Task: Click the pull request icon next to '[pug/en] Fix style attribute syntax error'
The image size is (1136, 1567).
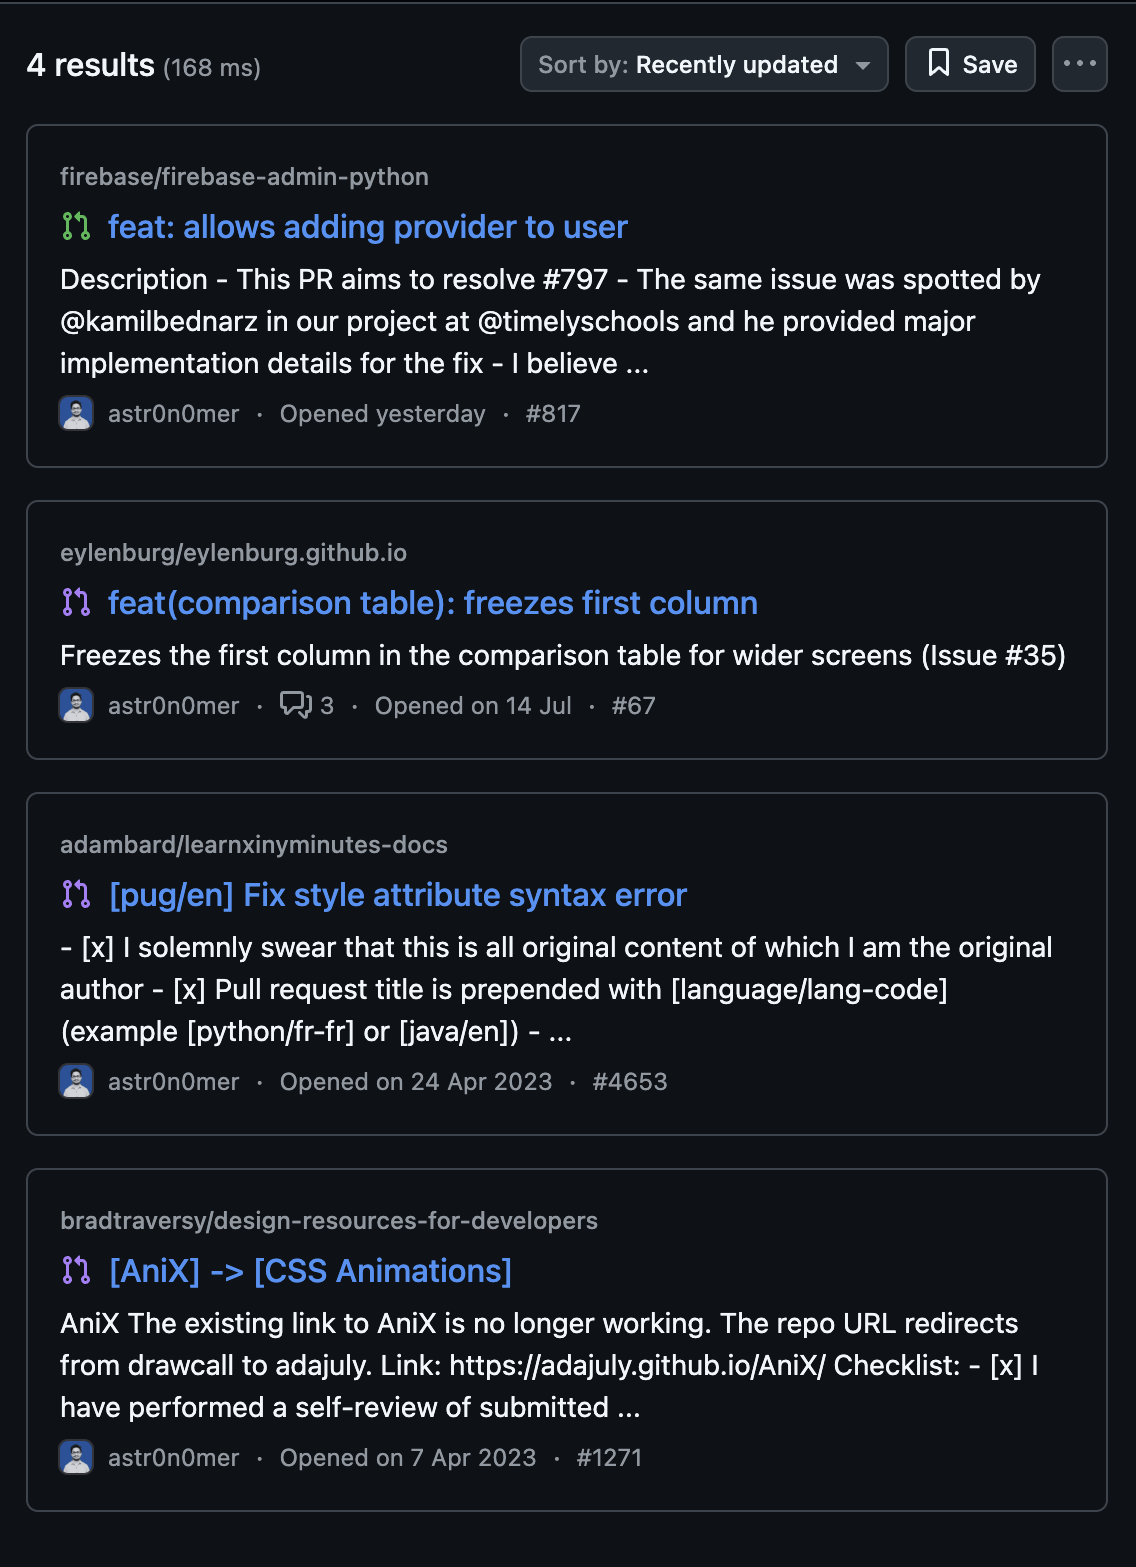Action: [x=74, y=895]
